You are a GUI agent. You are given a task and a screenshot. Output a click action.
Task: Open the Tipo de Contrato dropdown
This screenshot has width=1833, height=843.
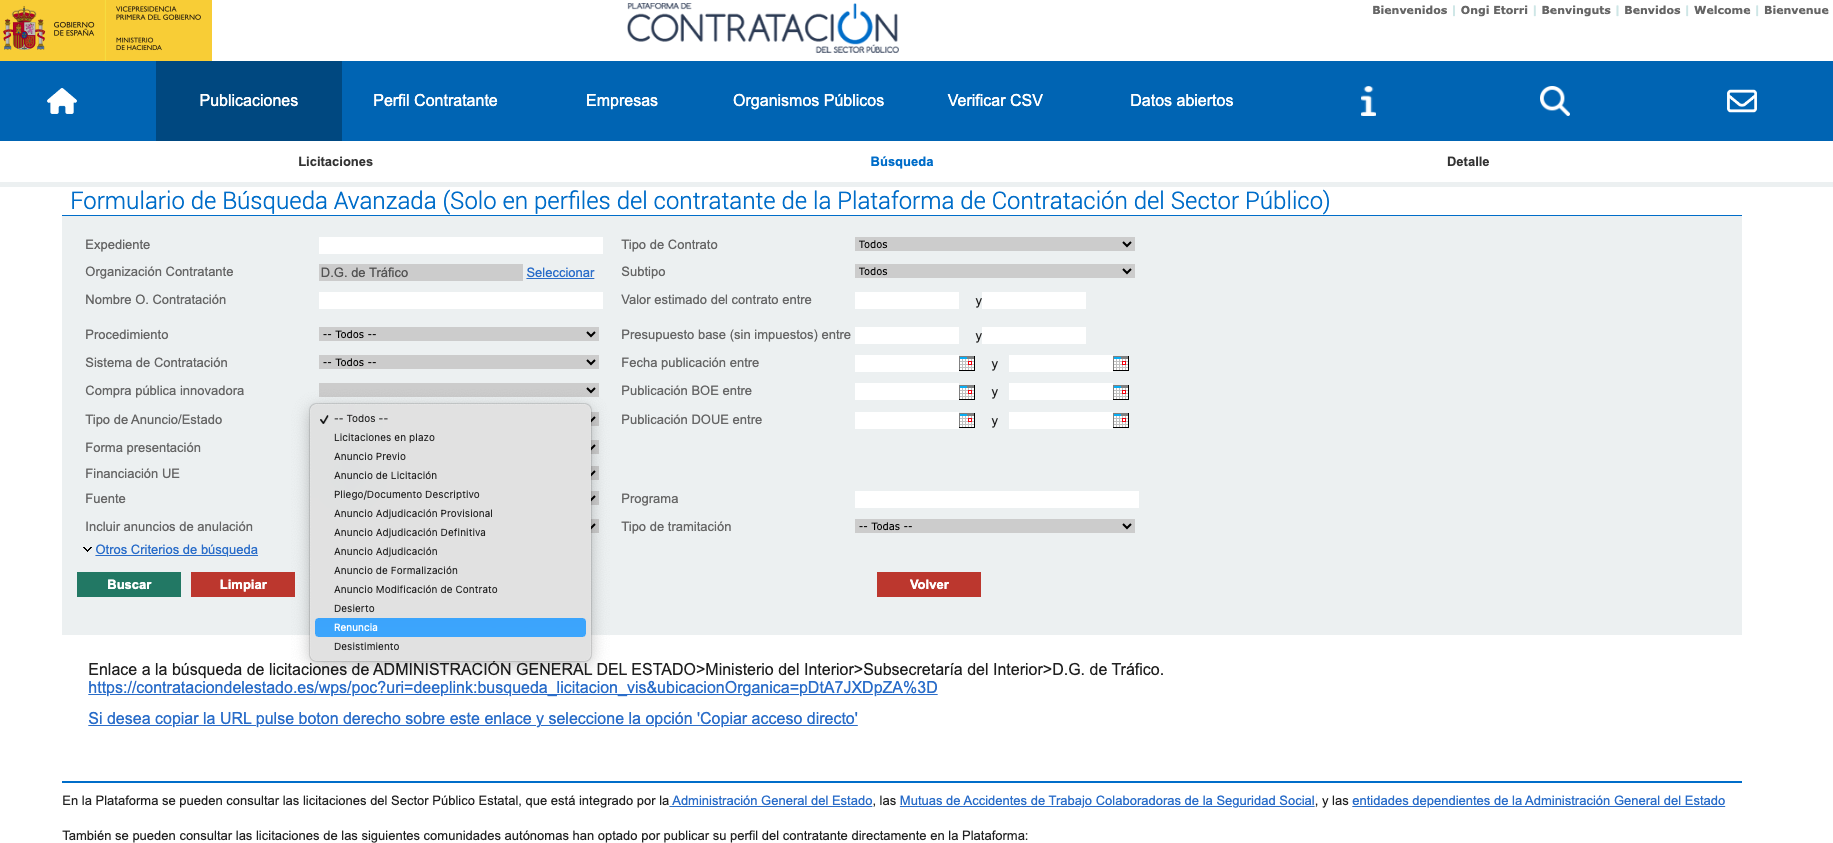coord(995,244)
